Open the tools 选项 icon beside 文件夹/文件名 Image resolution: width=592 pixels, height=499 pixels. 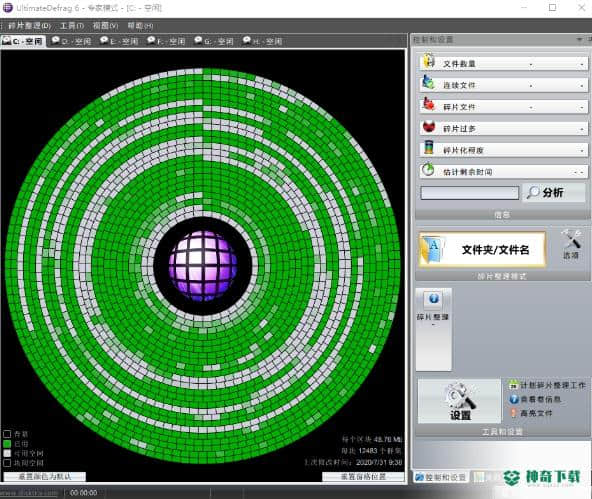point(571,244)
